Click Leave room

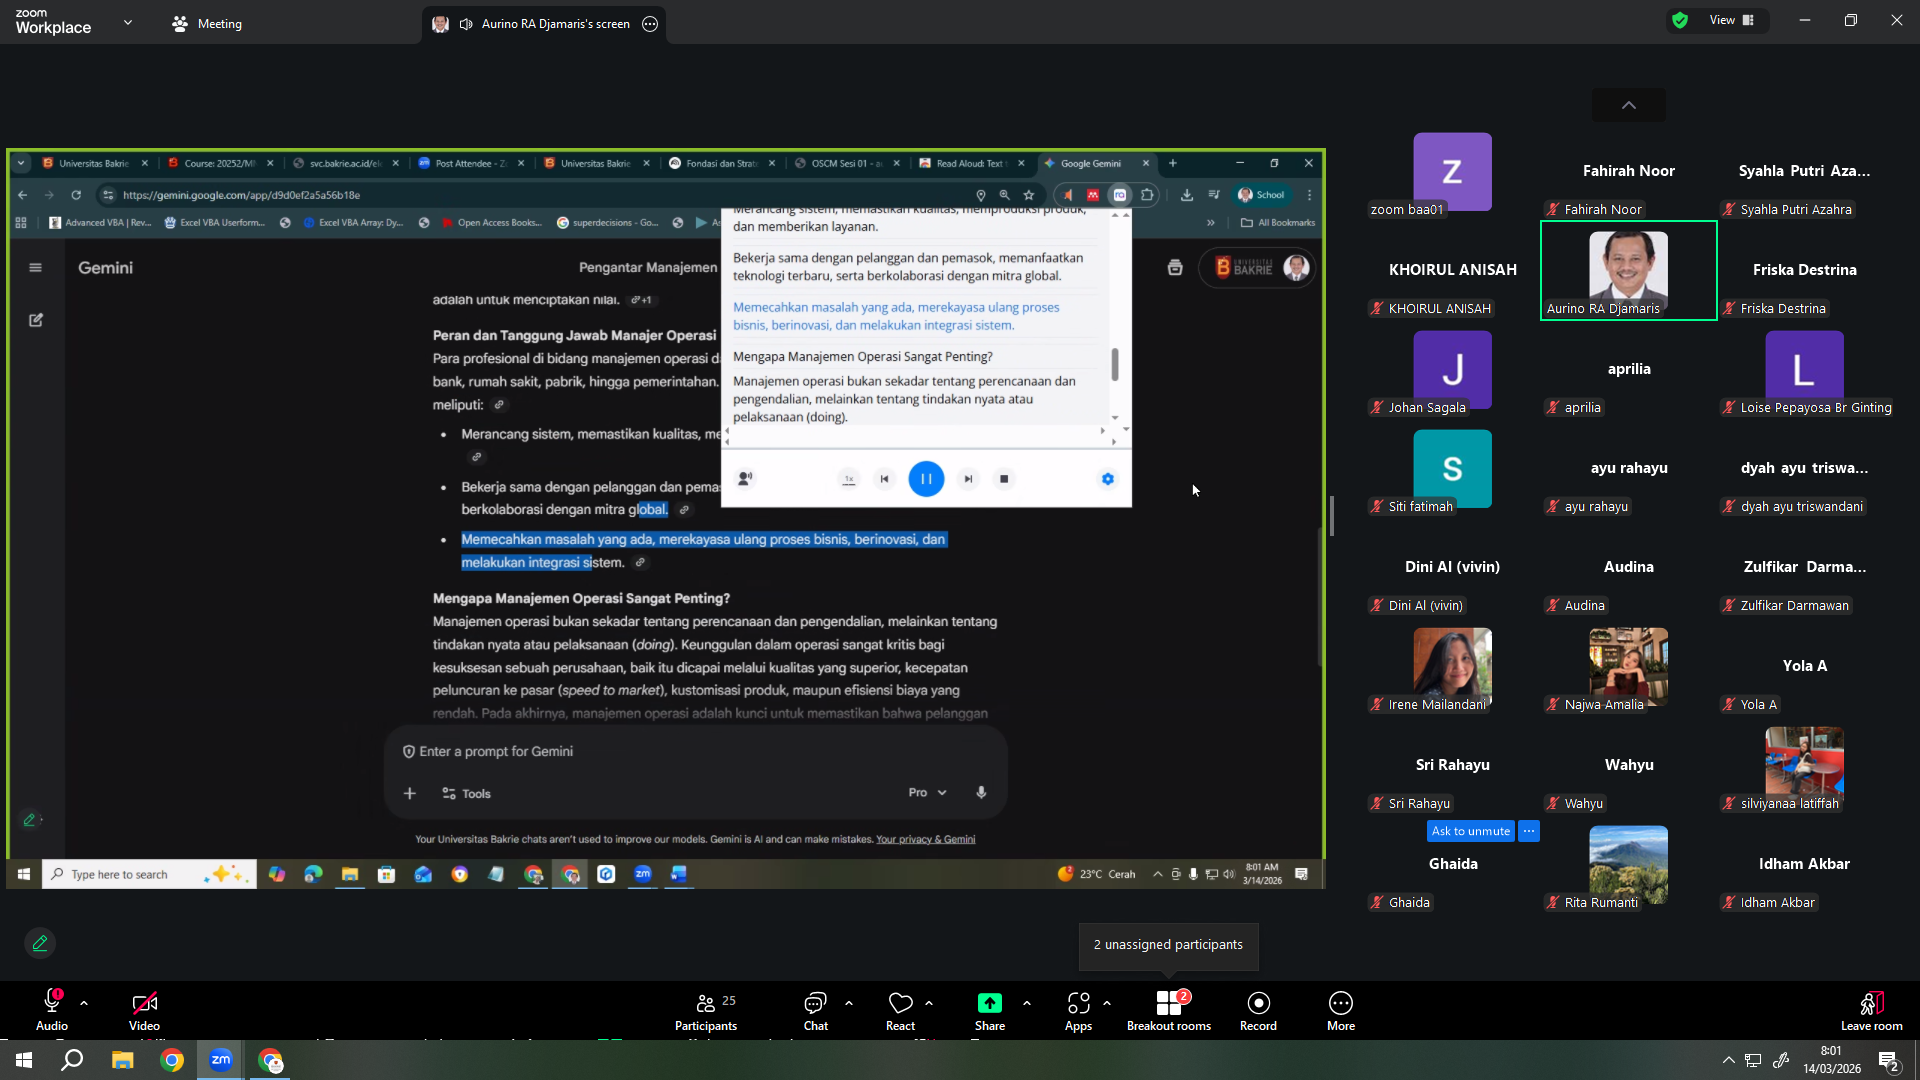1872,1011
